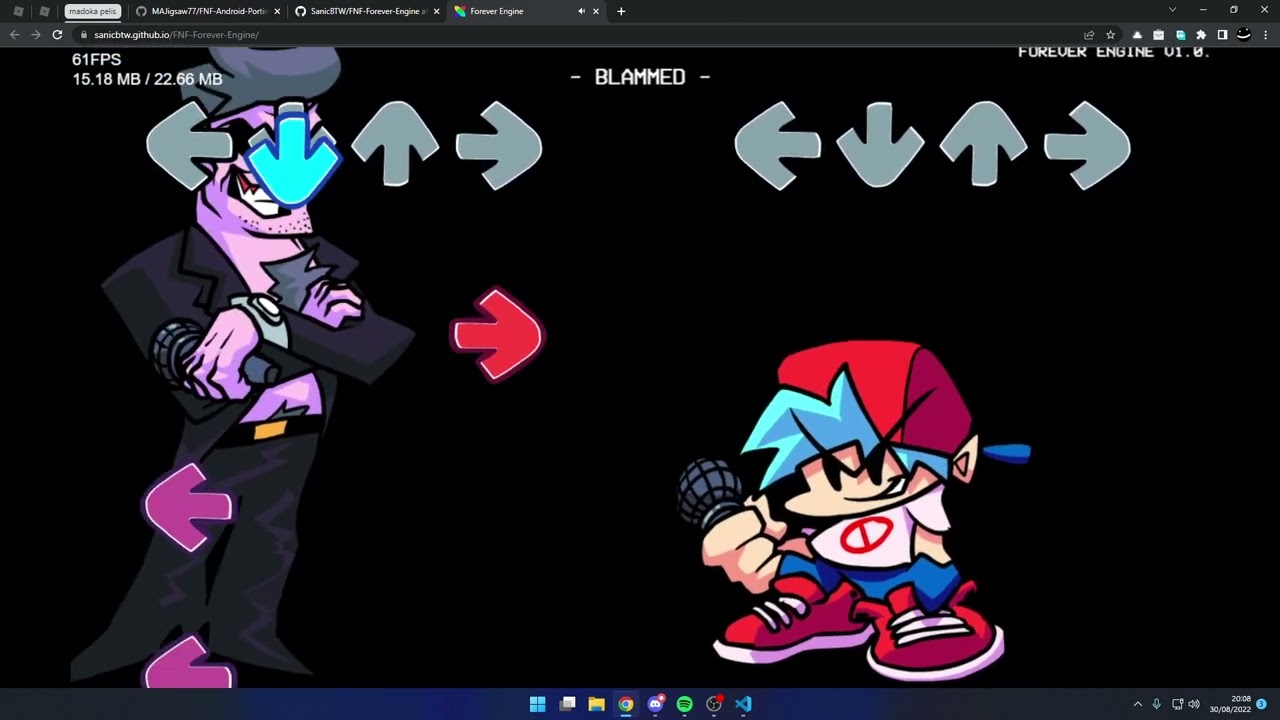Open Spotify from the taskbar
This screenshot has height=720, width=1280.
click(x=684, y=704)
